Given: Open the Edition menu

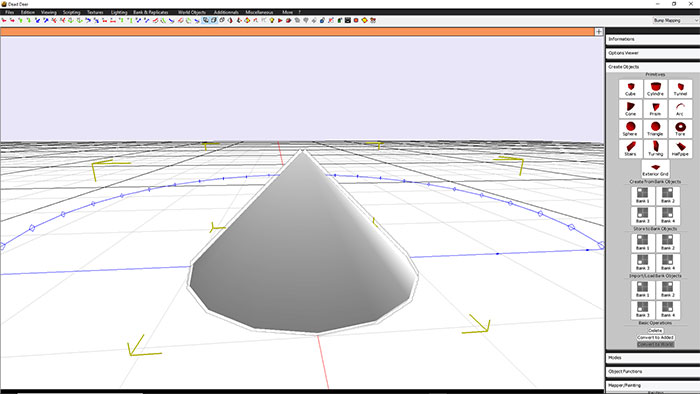Looking at the screenshot, I should tap(28, 12).
